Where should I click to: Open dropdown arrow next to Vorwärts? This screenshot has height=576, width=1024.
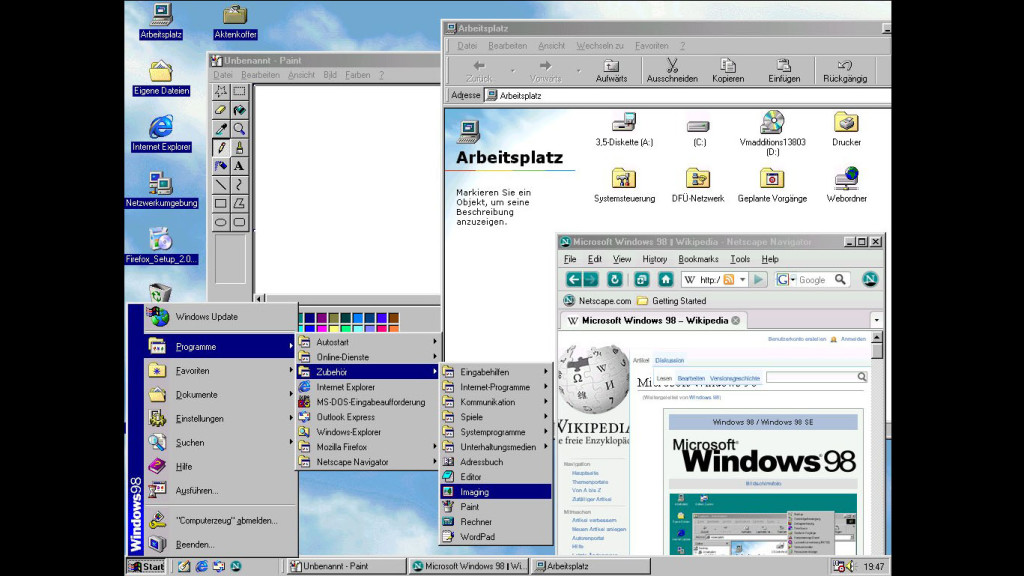[x=579, y=71]
